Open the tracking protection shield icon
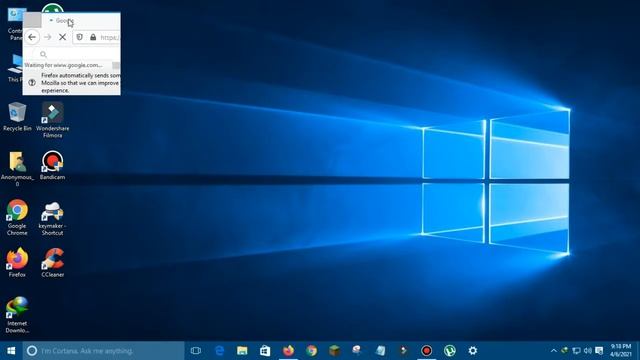The height and width of the screenshot is (360, 640). [80, 37]
